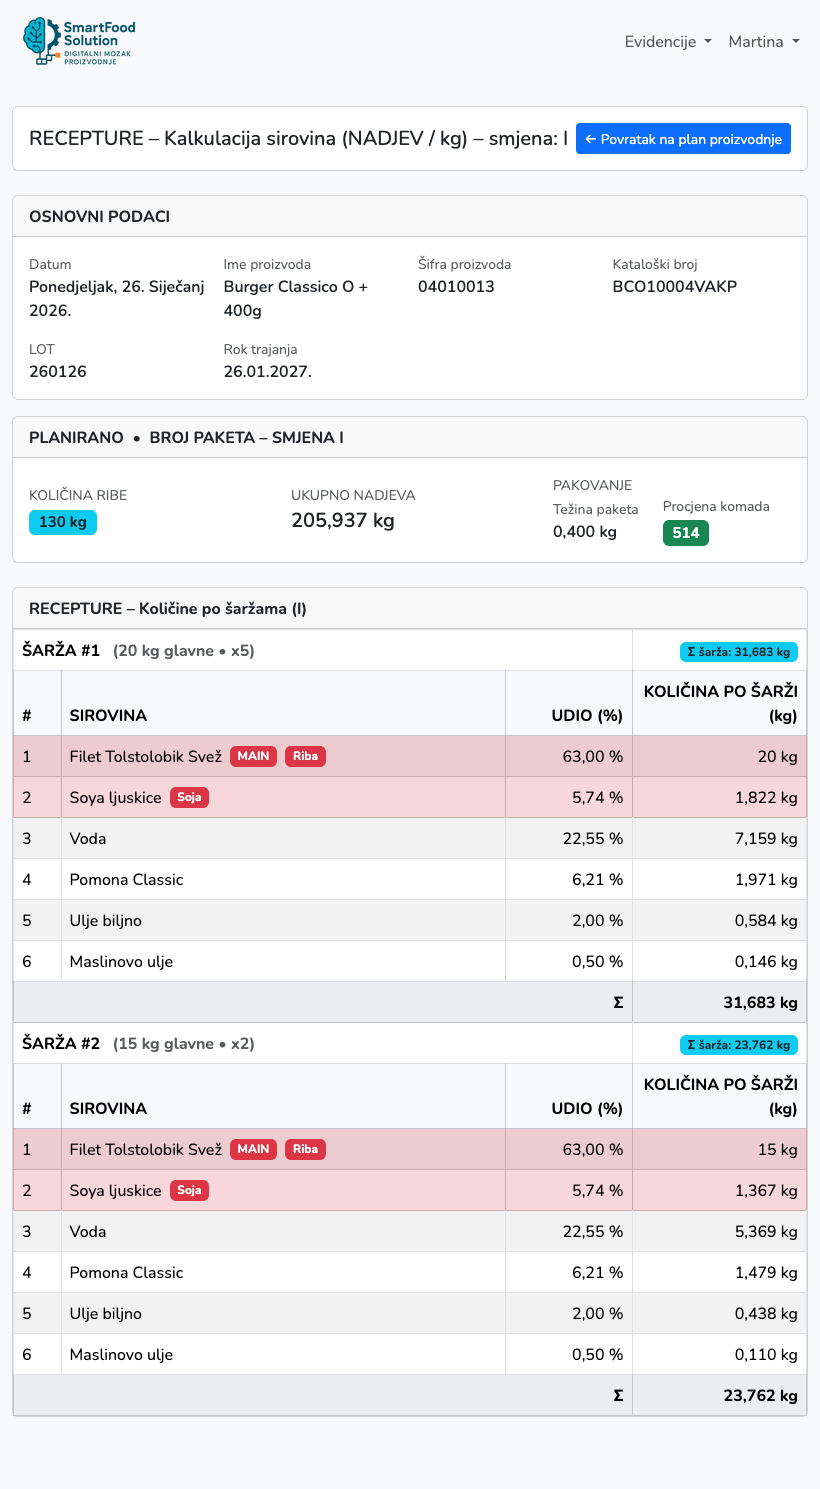Screen dimensions: 820x1489
Task: Click 0,584 kg Ulje biljno cell
Action: point(720,920)
